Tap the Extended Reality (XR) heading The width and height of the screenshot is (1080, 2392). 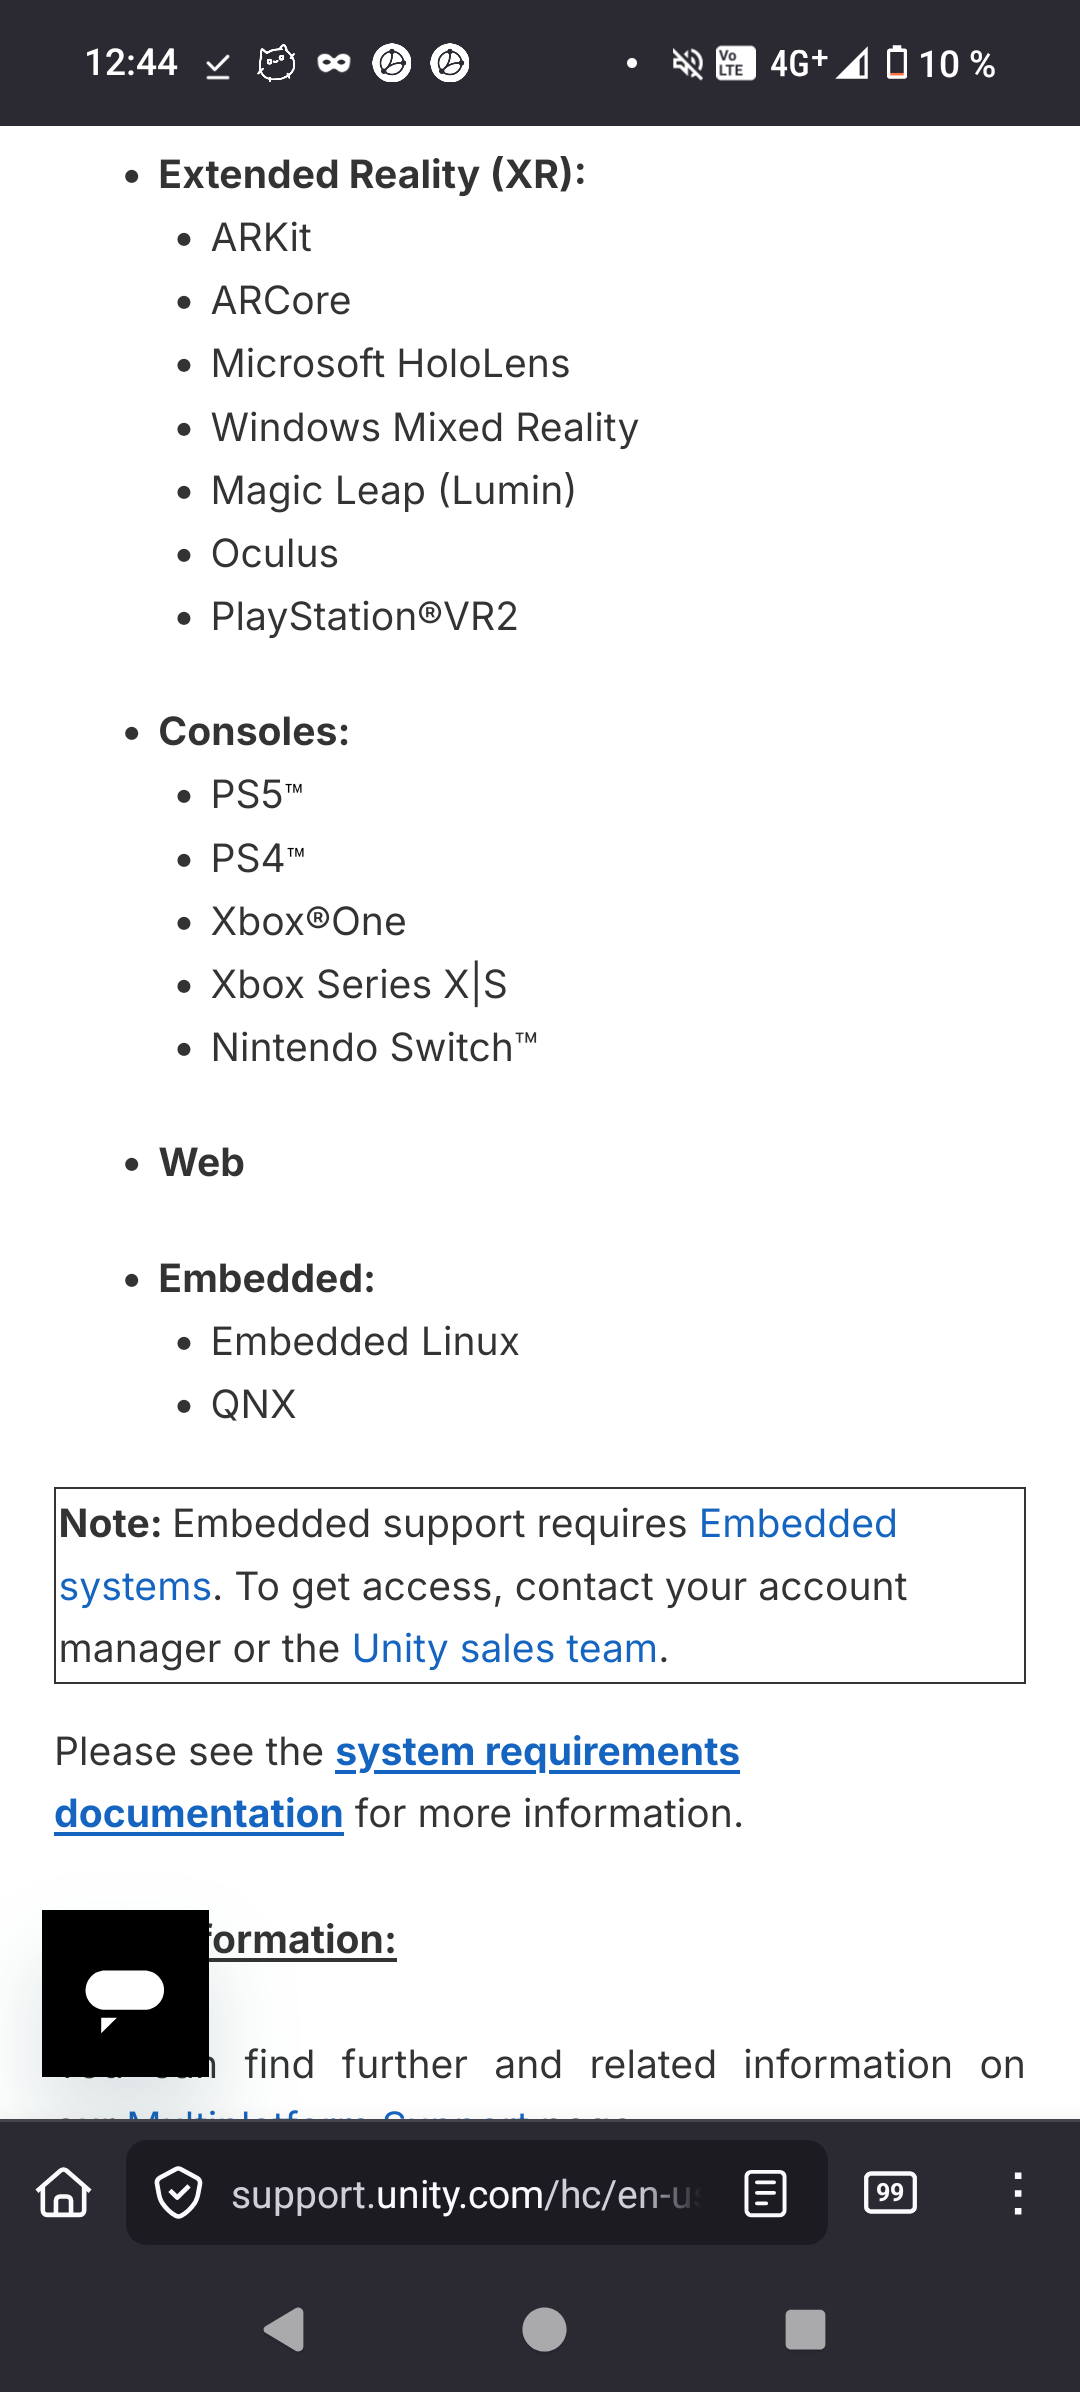372,174
